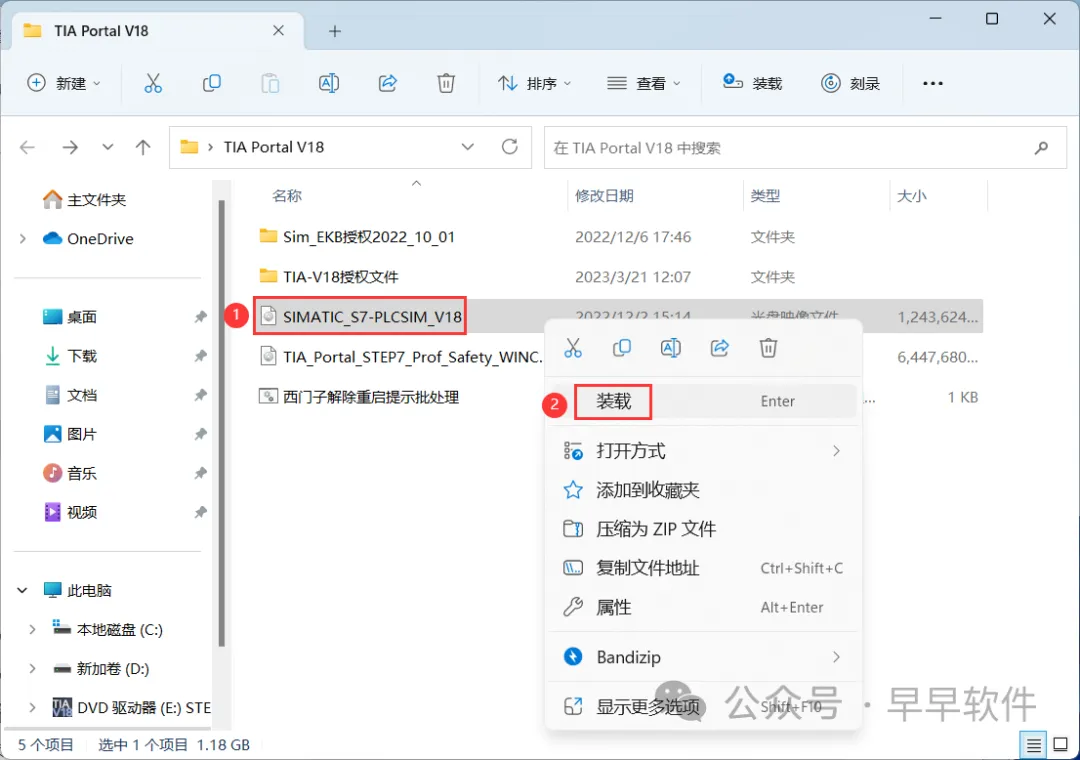Click Share icon in the context menu
The width and height of the screenshot is (1080, 760).
pos(720,348)
